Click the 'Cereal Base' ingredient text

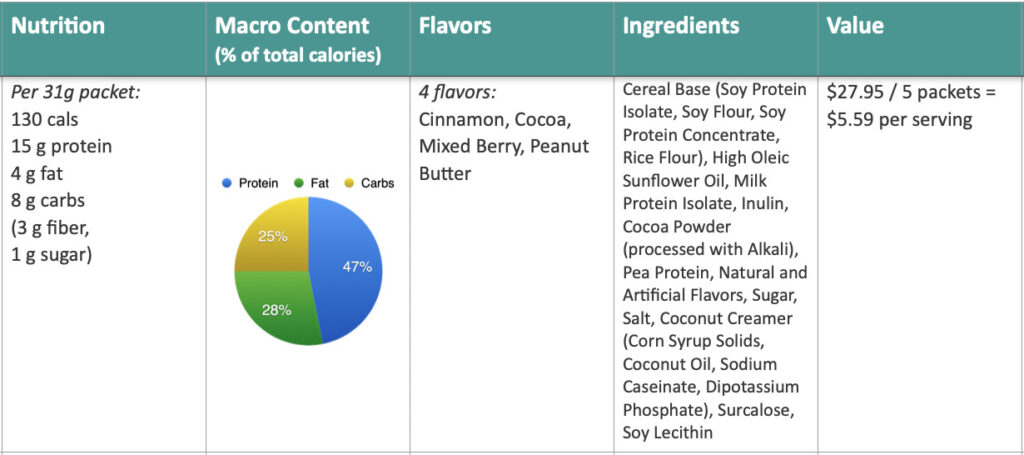coord(664,88)
